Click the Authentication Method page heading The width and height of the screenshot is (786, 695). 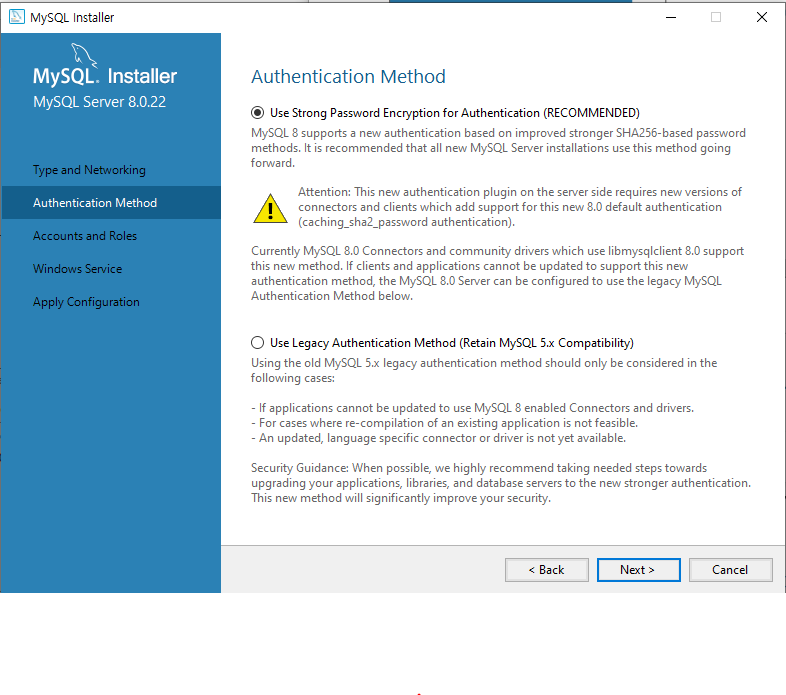(x=348, y=77)
